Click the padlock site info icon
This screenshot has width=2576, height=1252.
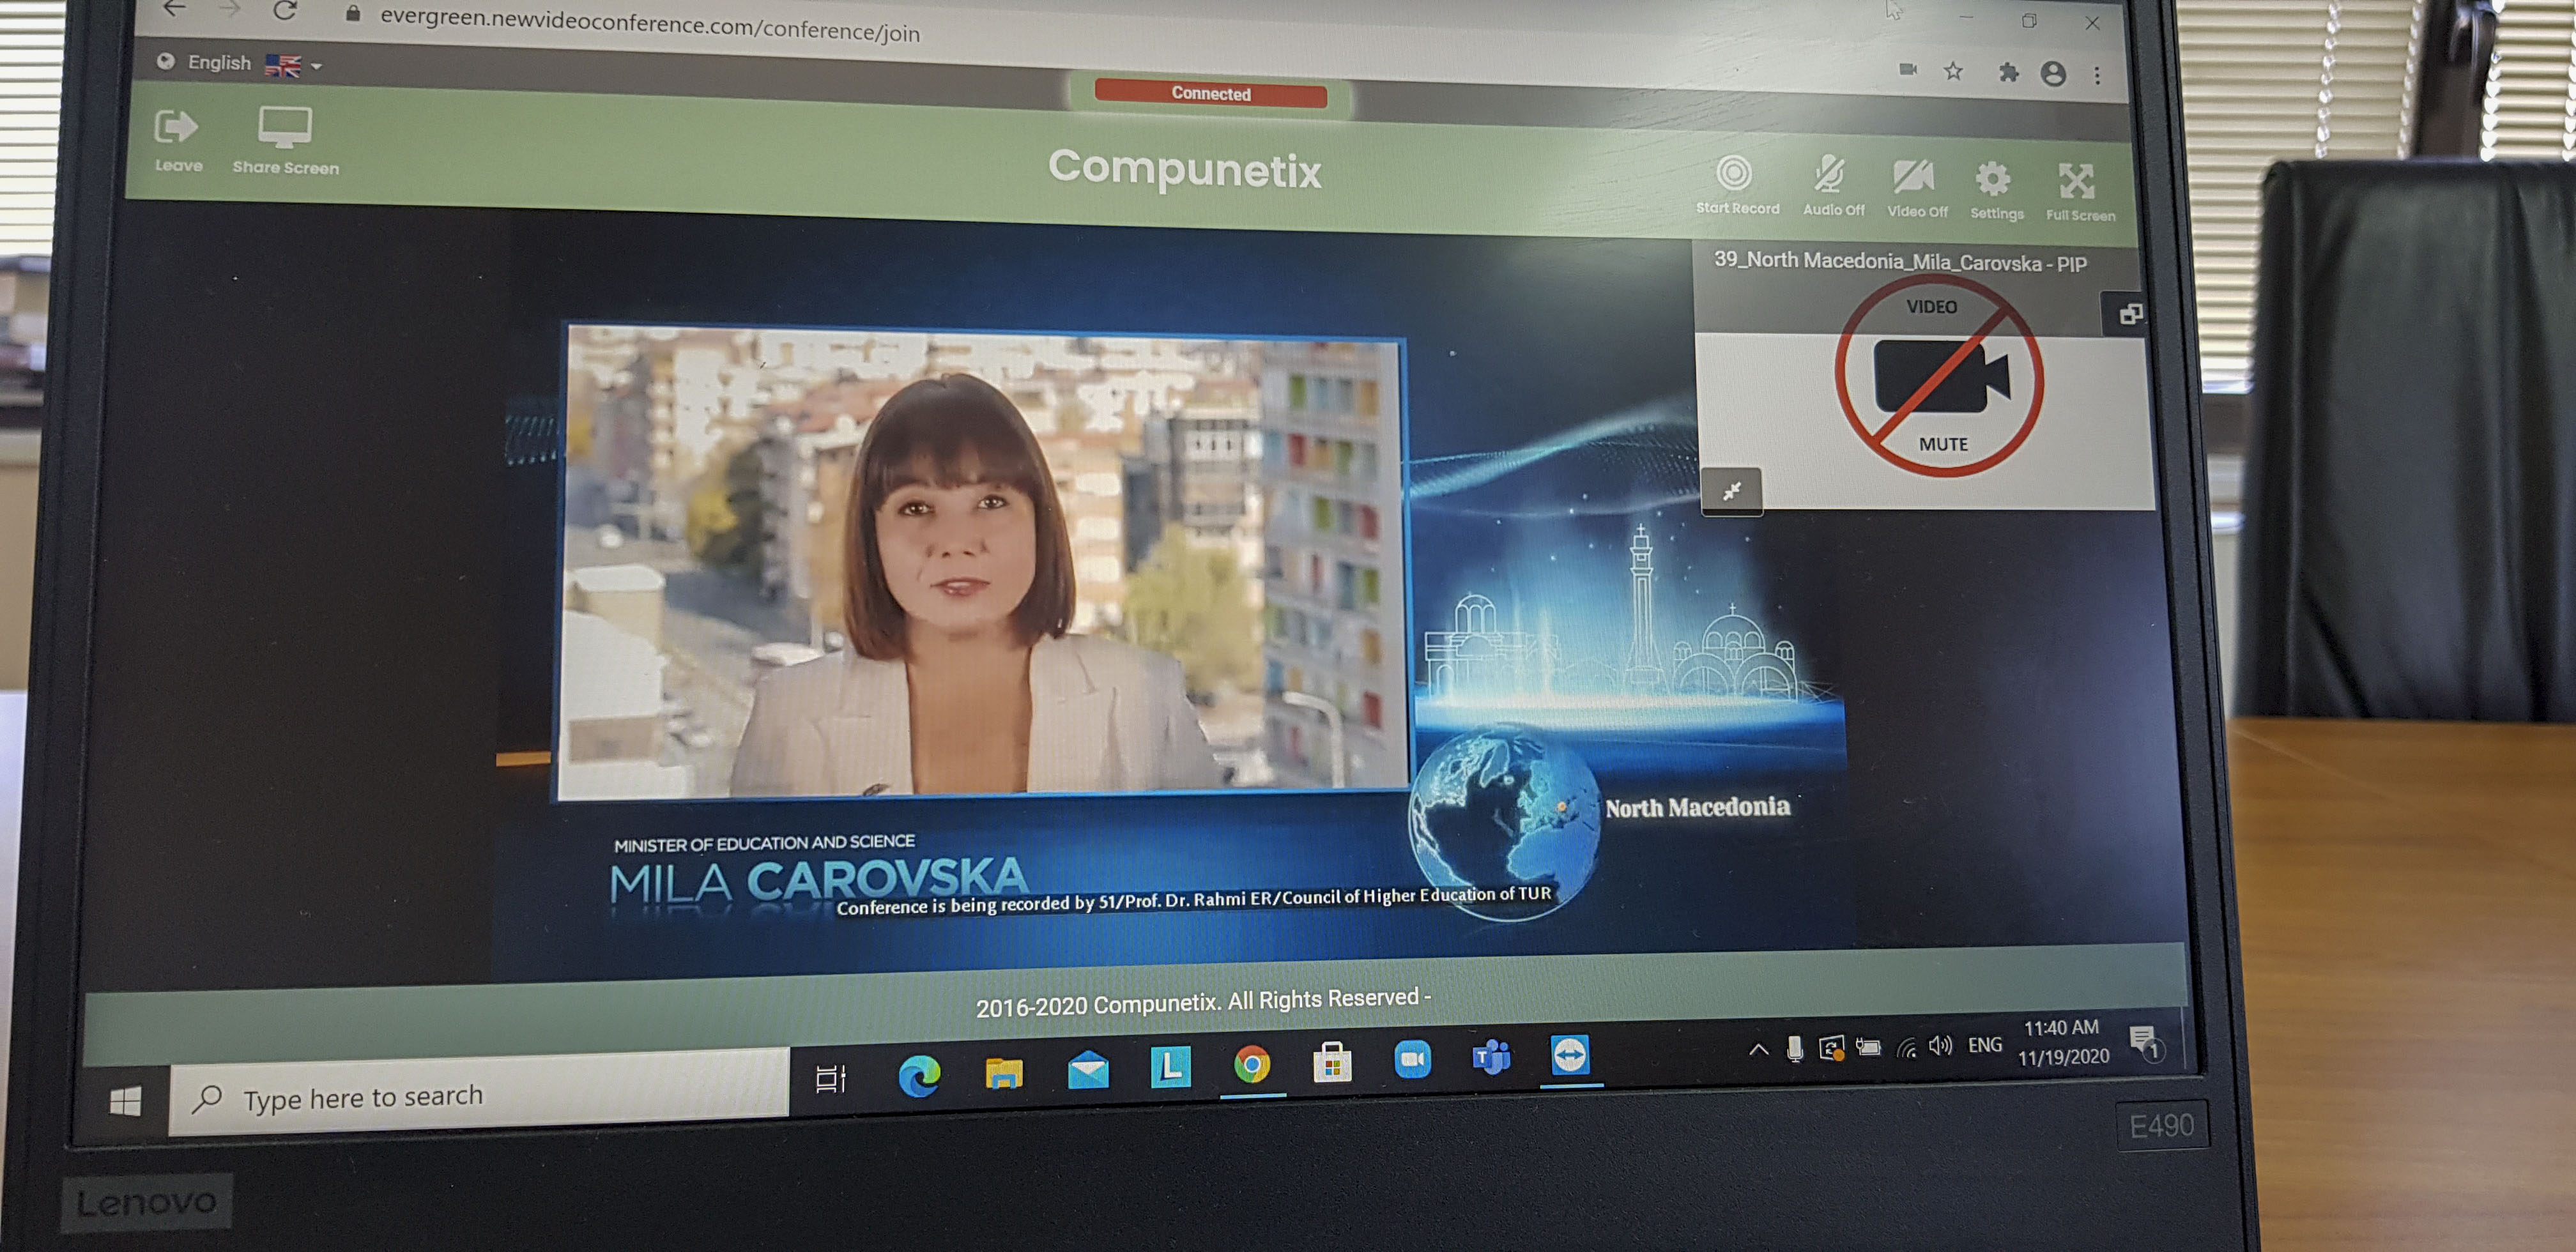pyautogui.click(x=352, y=14)
